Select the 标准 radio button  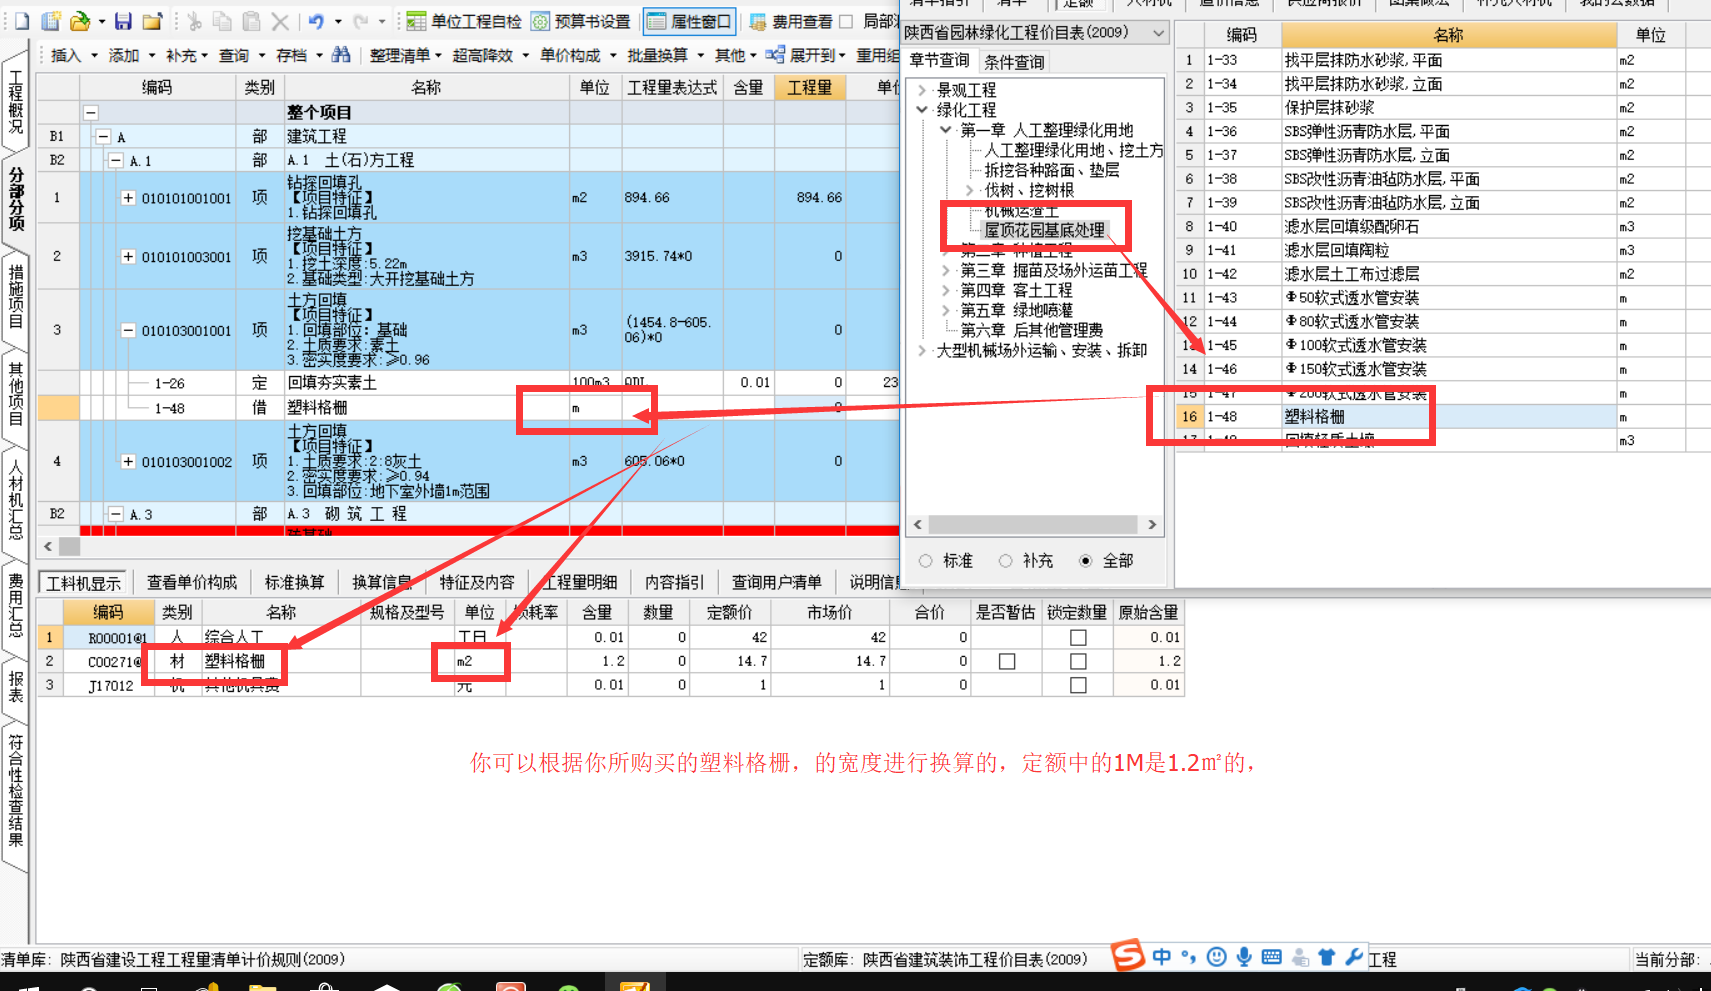[925, 561]
